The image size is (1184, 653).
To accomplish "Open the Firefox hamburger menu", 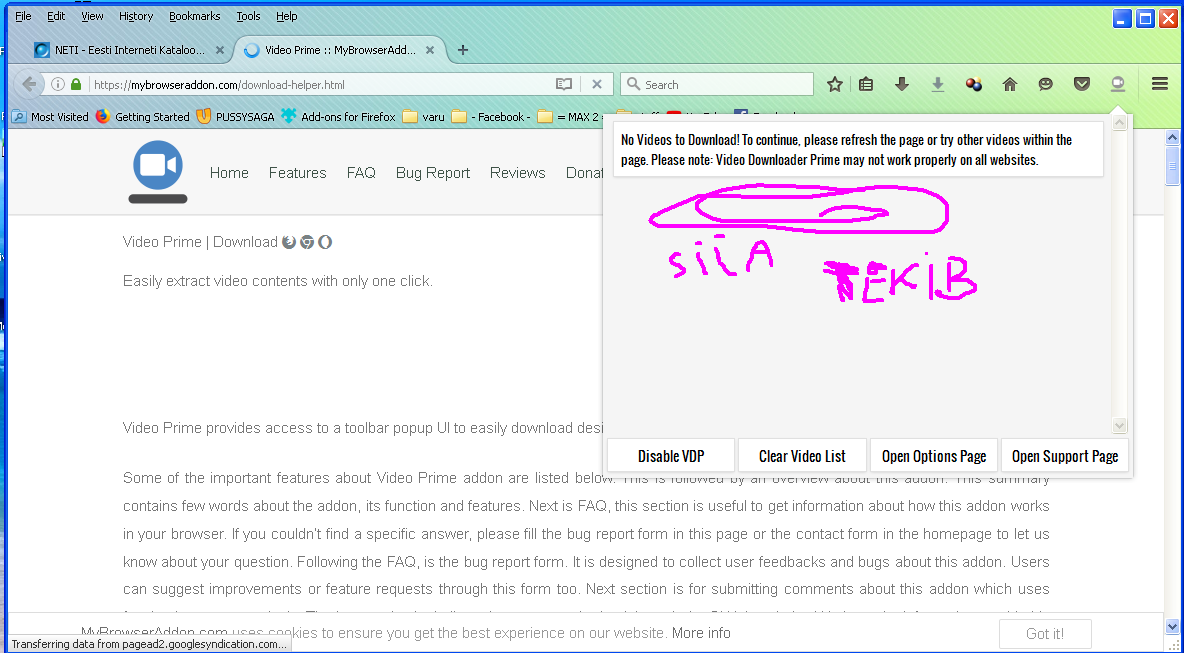I will tap(1160, 85).
